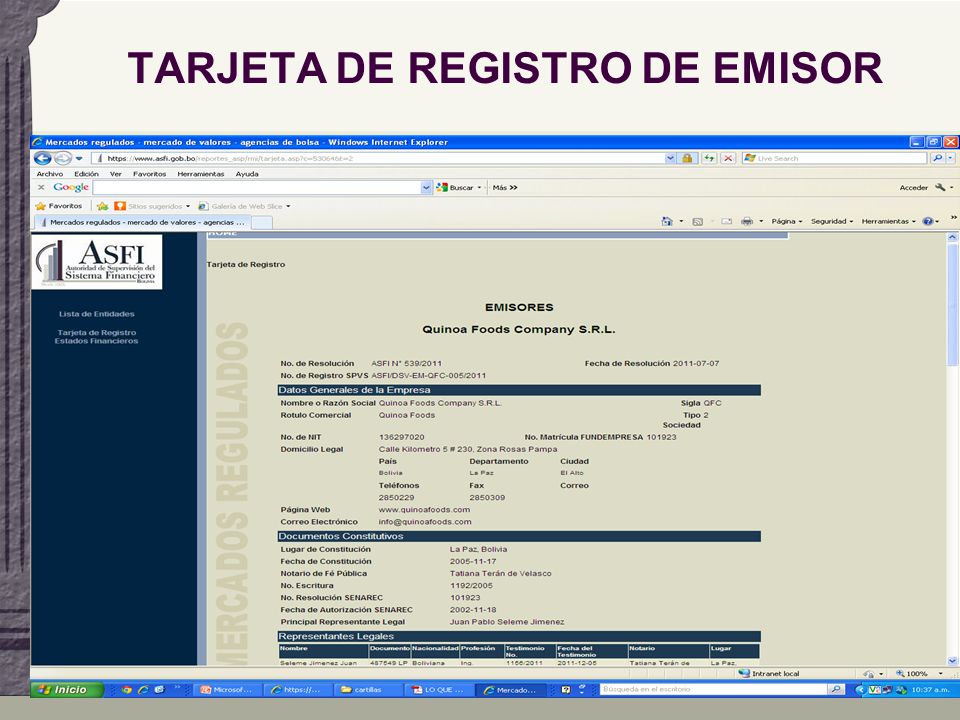Click Más on the Google toolbar

(504, 188)
